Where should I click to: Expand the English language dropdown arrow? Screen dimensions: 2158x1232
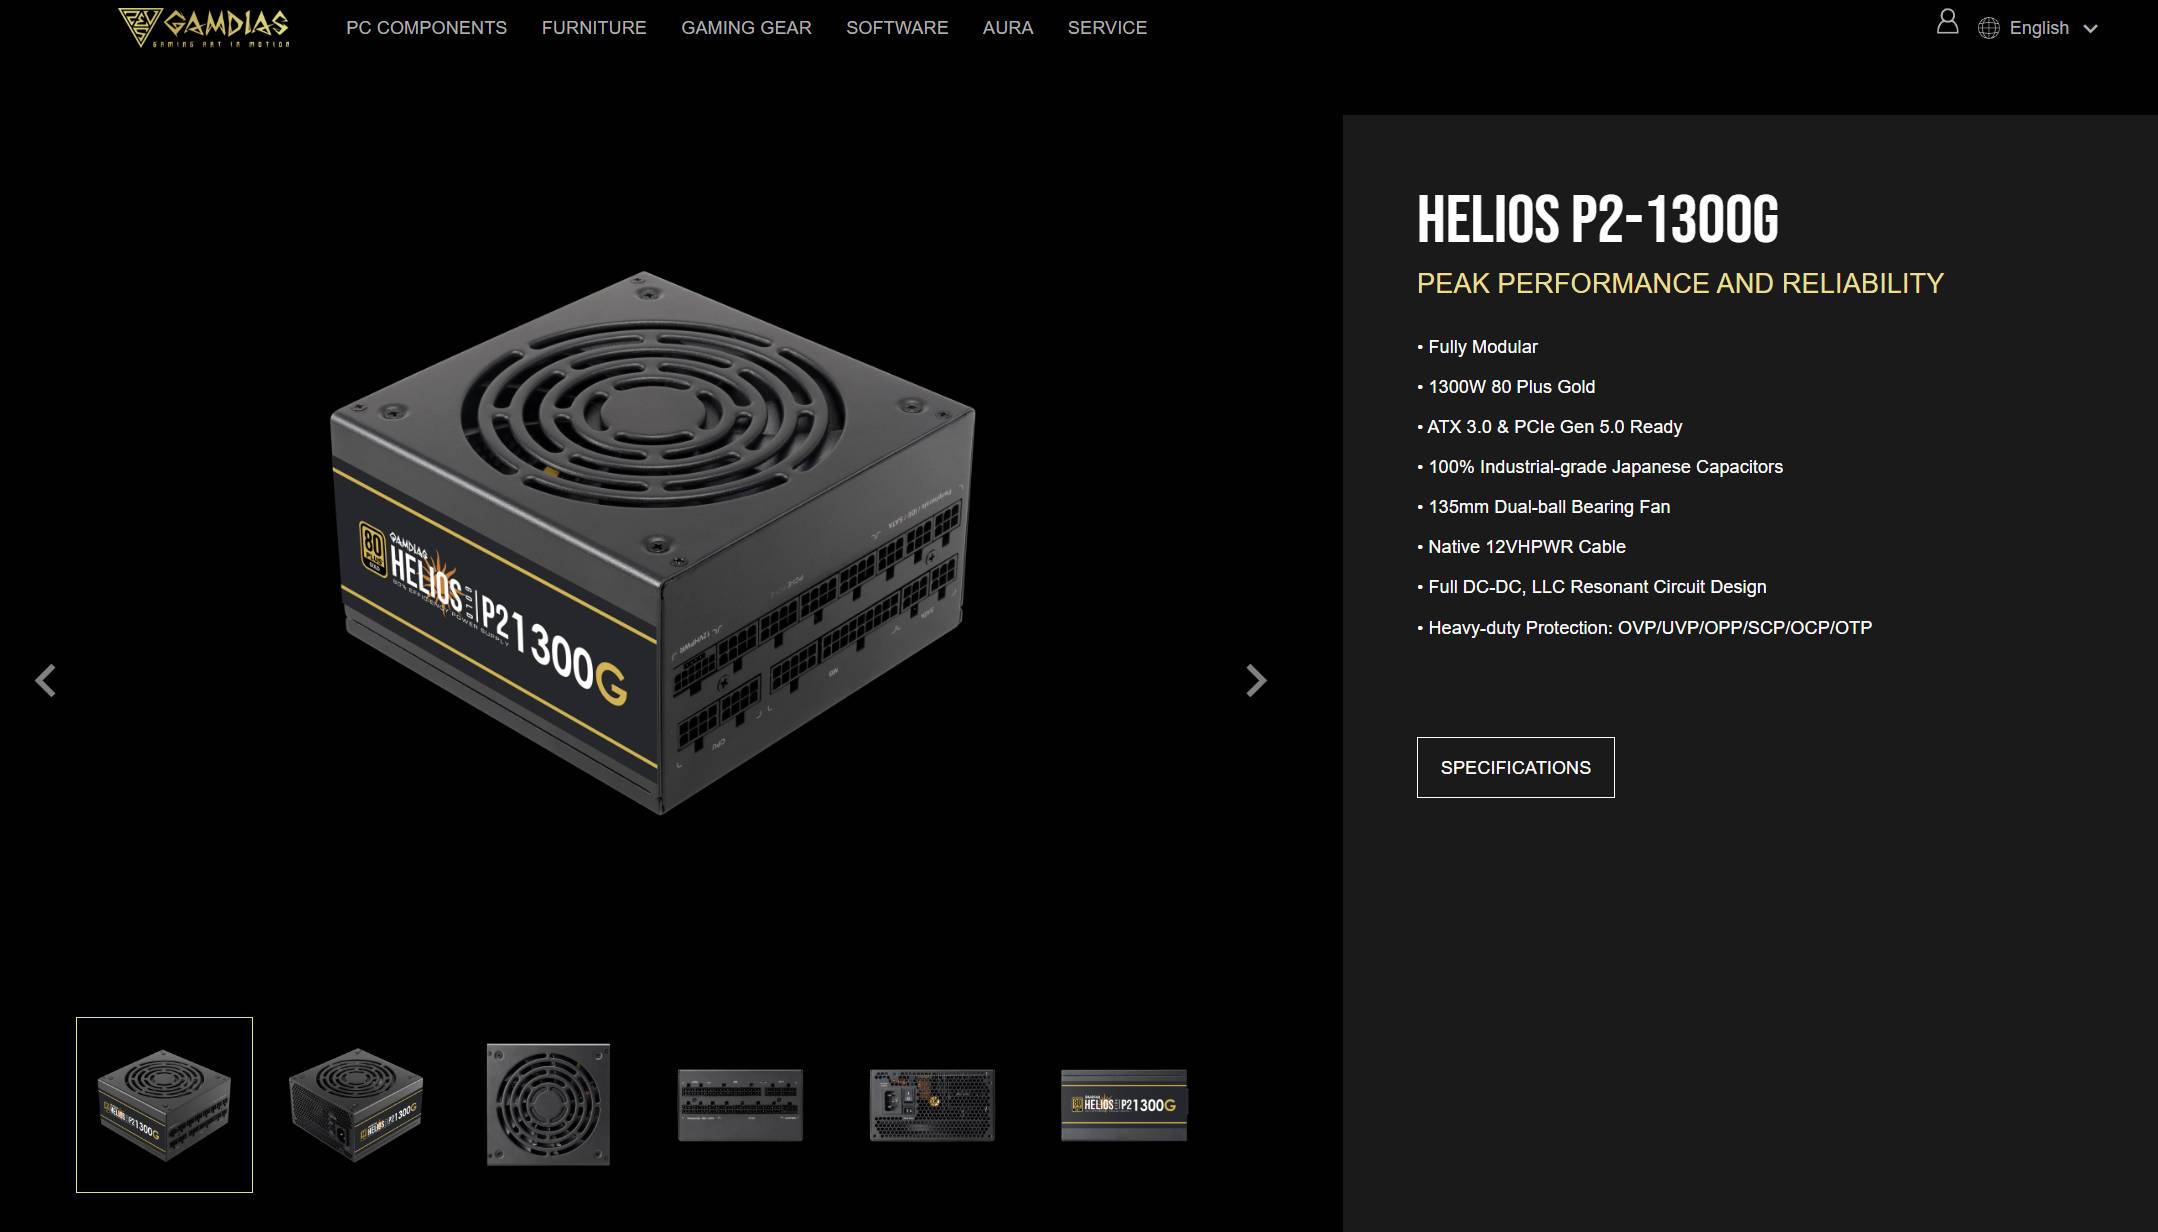pyautogui.click(x=2090, y=29)
